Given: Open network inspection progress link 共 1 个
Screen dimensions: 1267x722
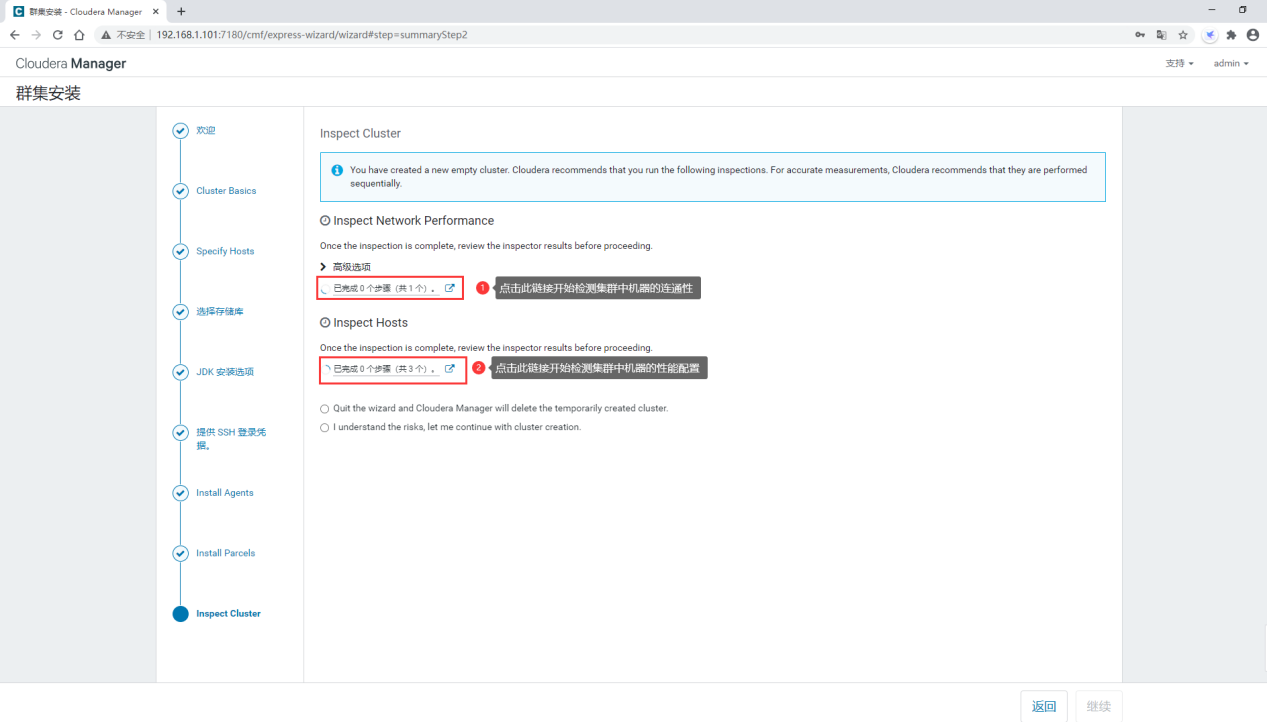Looking at the screenshot, I should tap(386, 288).
